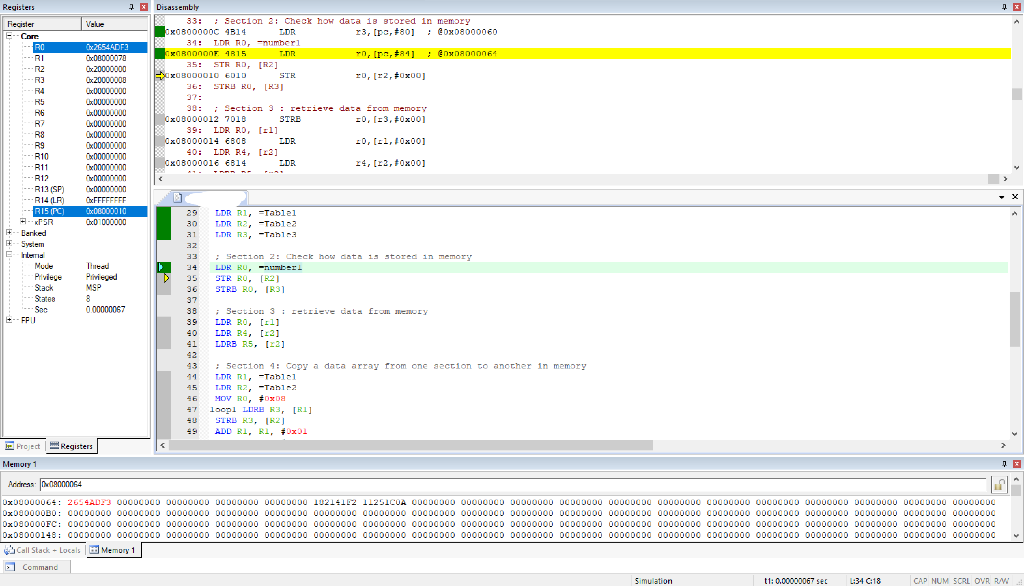Expand the Banked register group
Image resolution: width=1024 pixels, height=586 pixels.
point(9,233)
